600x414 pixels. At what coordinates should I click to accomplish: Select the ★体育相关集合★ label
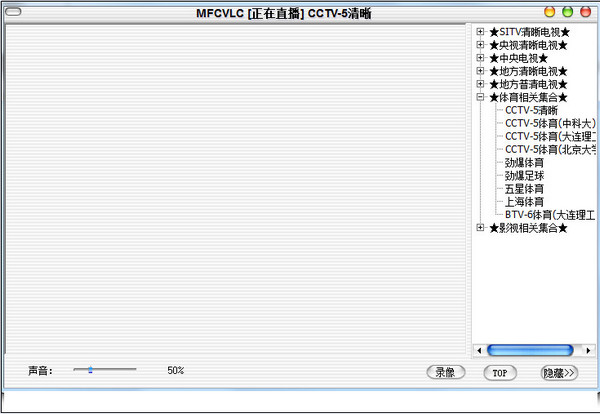coord(528,97)
